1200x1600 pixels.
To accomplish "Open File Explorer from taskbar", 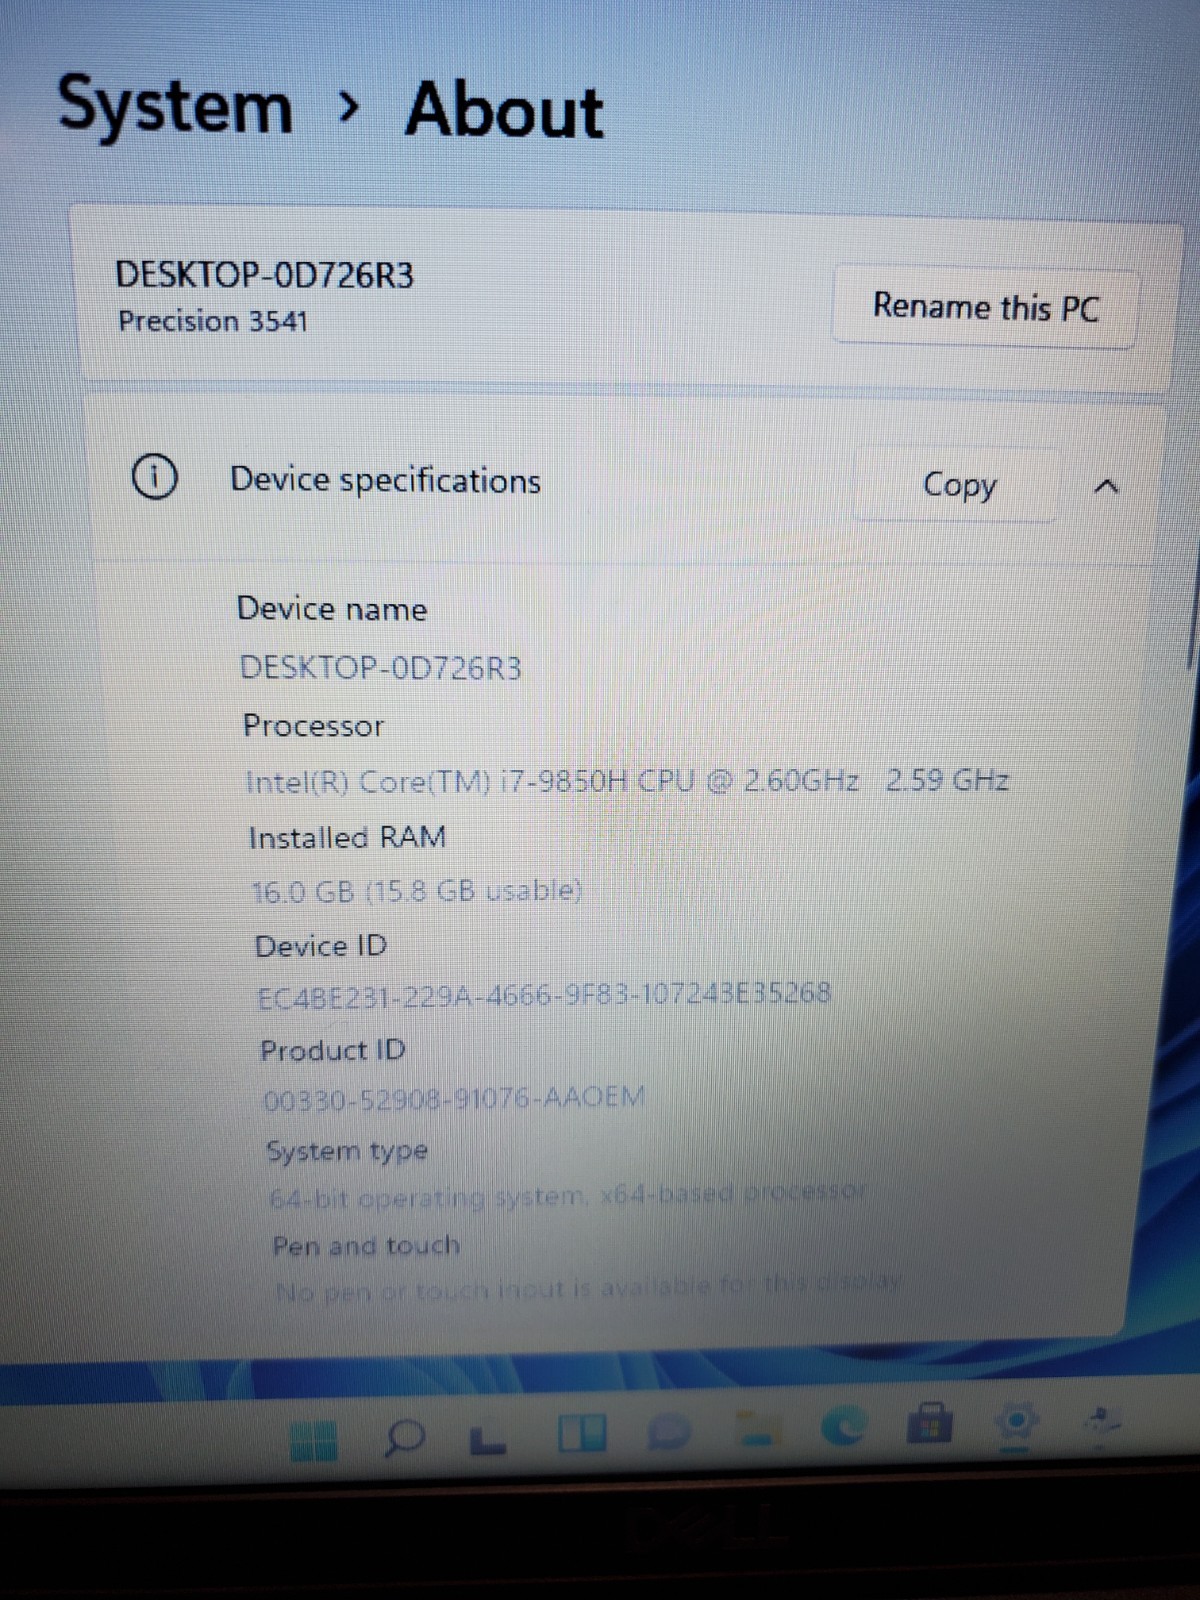I will coord(759,1430).
